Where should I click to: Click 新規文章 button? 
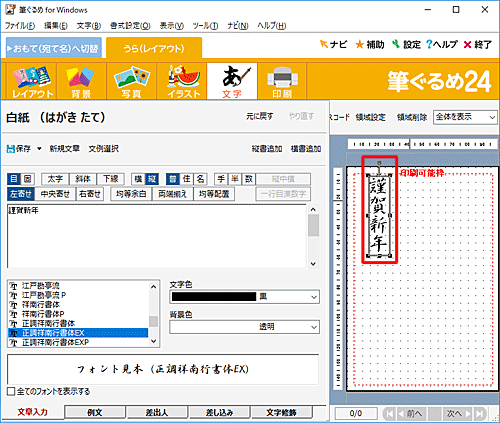coord(65,149)
